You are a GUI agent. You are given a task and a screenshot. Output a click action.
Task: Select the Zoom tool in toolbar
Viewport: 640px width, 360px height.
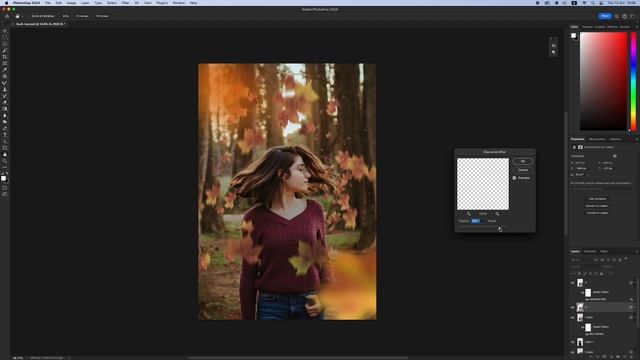pyautogui.click(x=4, y=161)
